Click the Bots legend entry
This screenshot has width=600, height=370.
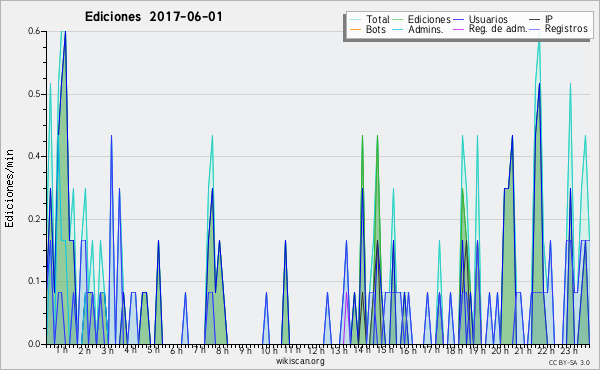coord(375,29)
